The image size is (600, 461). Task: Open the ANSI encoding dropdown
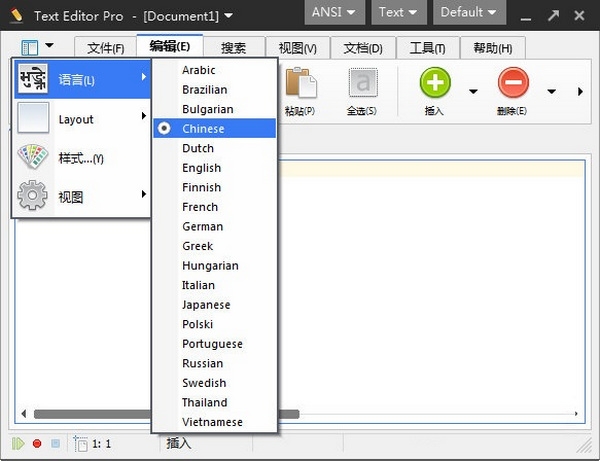pos(334,12)
